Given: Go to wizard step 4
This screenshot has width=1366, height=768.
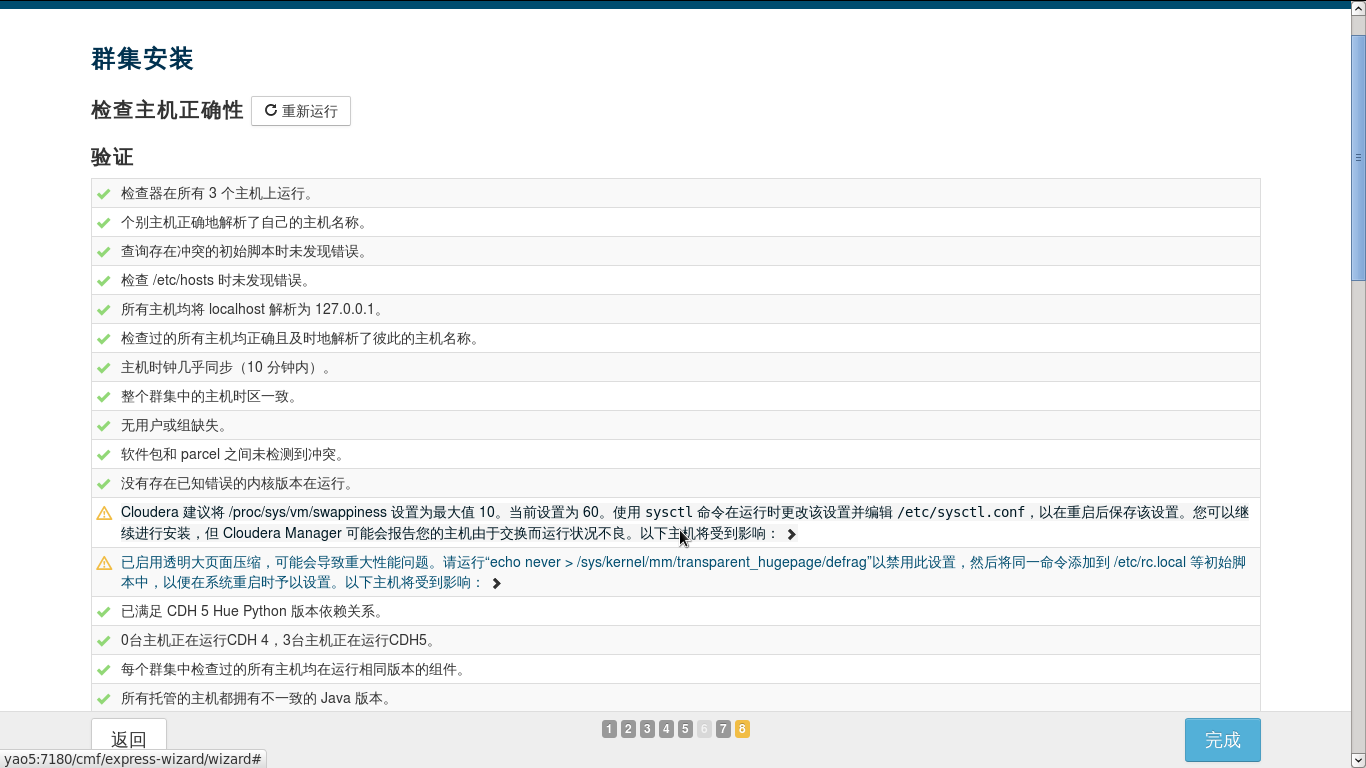Looking at the screenshot, I should coord(666,729).
